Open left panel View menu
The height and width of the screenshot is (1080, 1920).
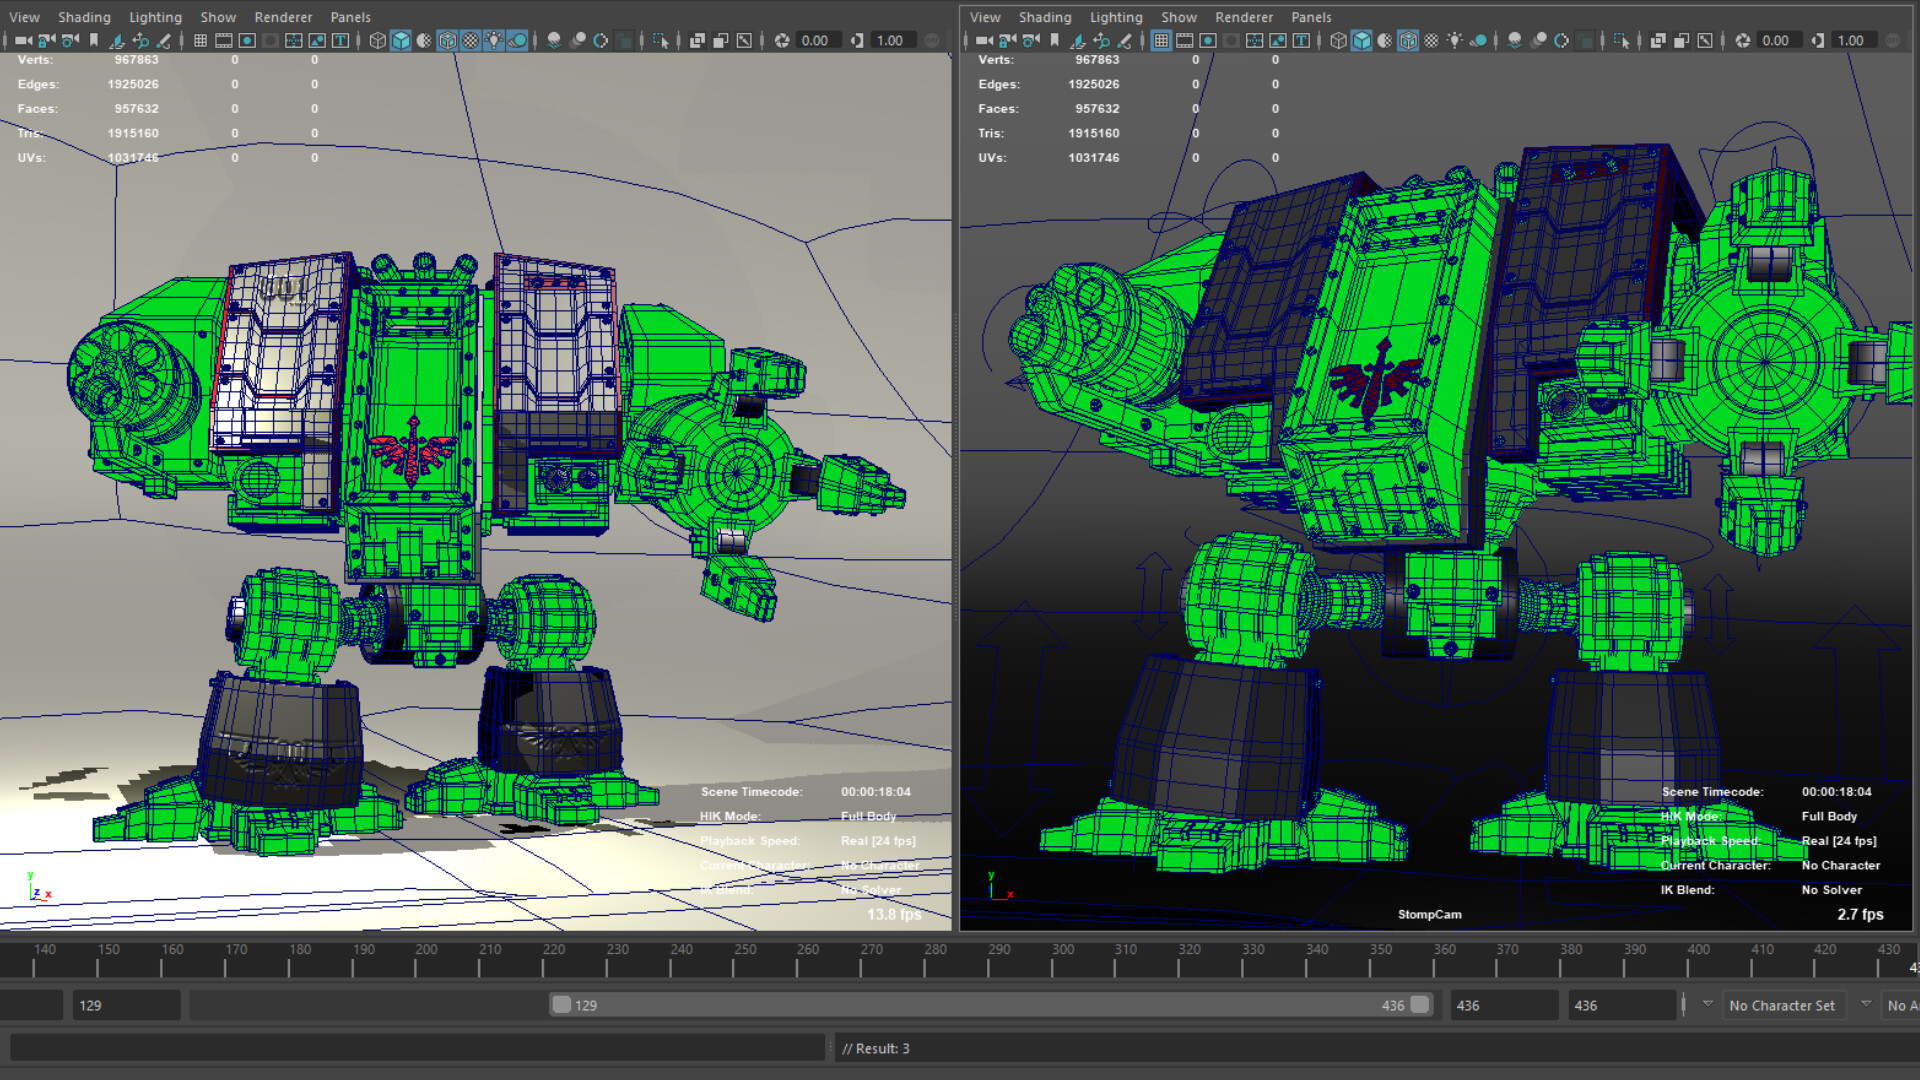pos(25,17)
